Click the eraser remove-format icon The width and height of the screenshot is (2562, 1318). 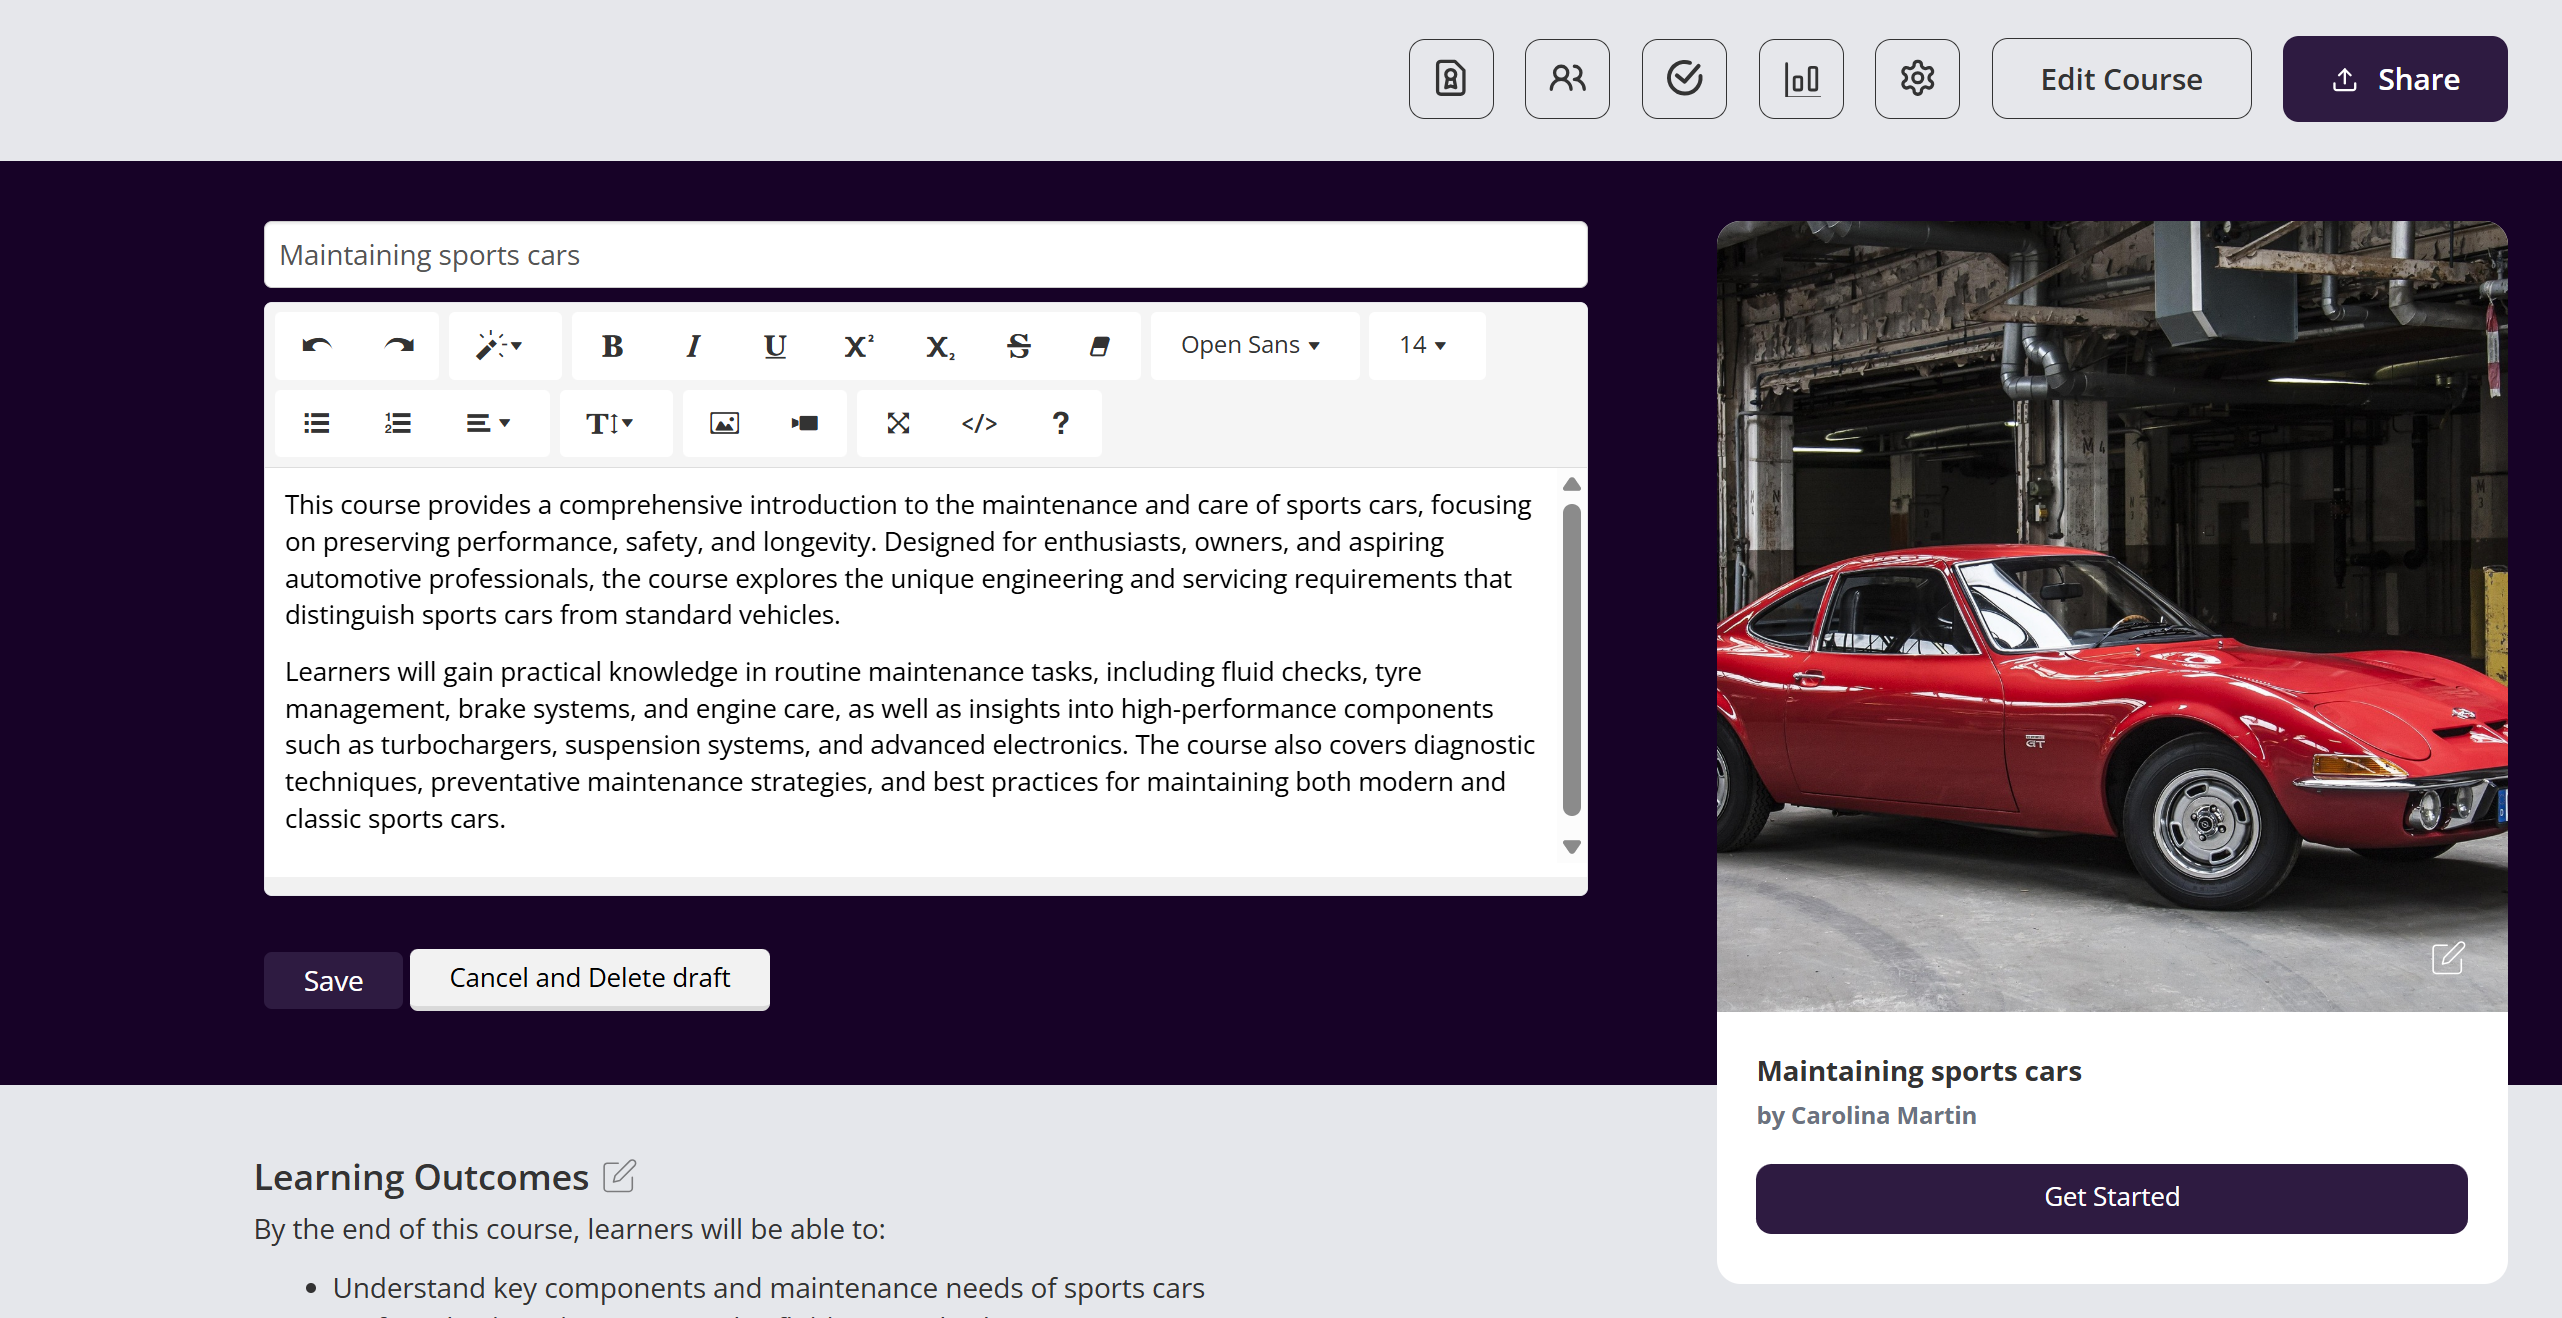1099,346
